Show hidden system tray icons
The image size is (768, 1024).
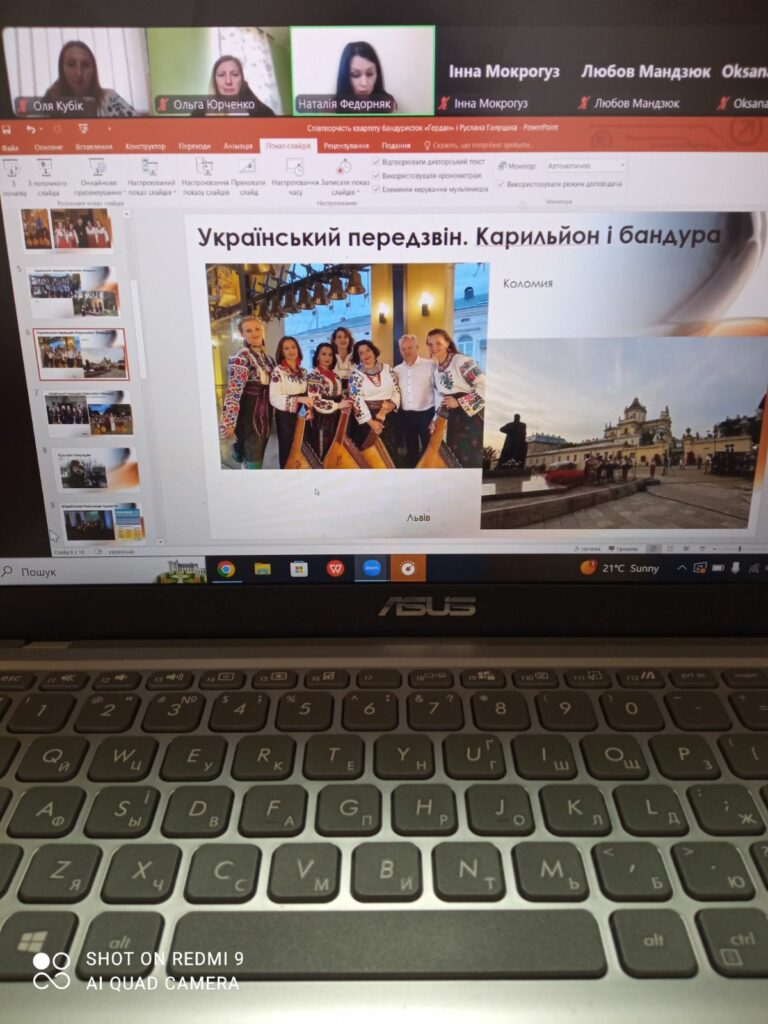click(681, 568)
